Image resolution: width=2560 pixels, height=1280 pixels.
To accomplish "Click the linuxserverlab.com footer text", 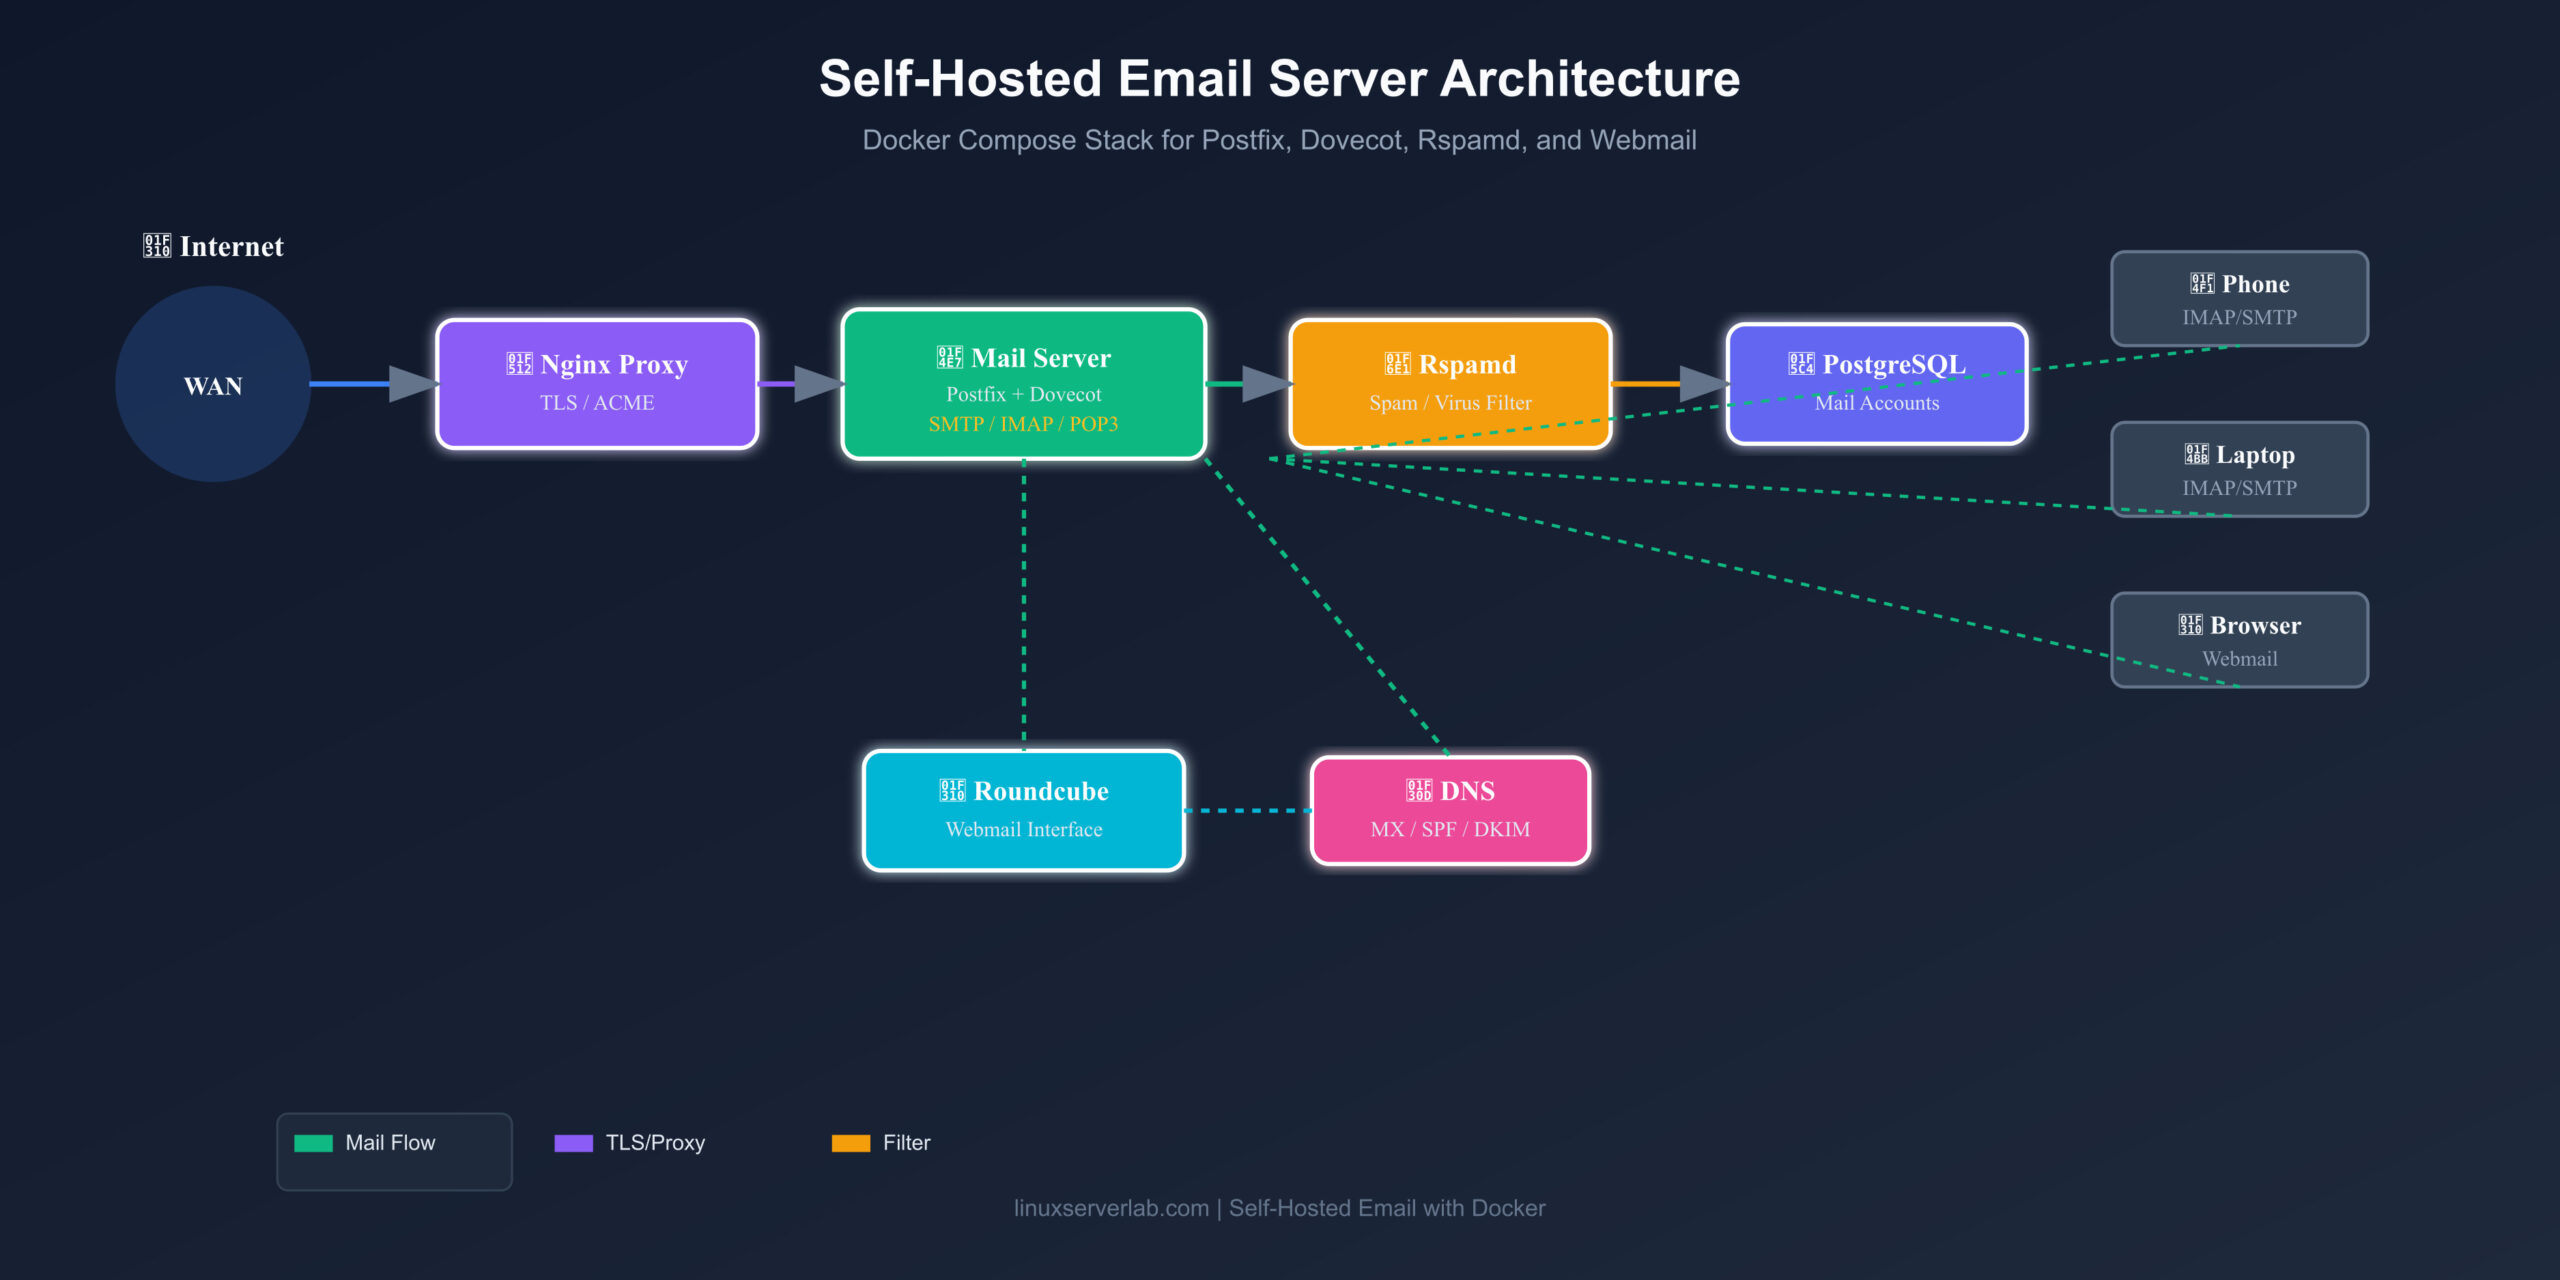I will (1280, 1208).
